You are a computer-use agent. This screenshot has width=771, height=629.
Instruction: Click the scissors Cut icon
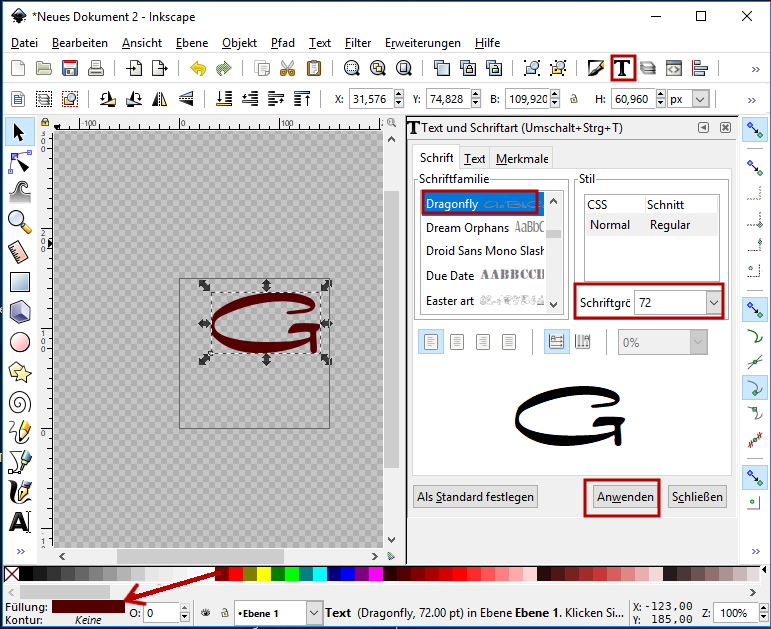coord(288,68)
